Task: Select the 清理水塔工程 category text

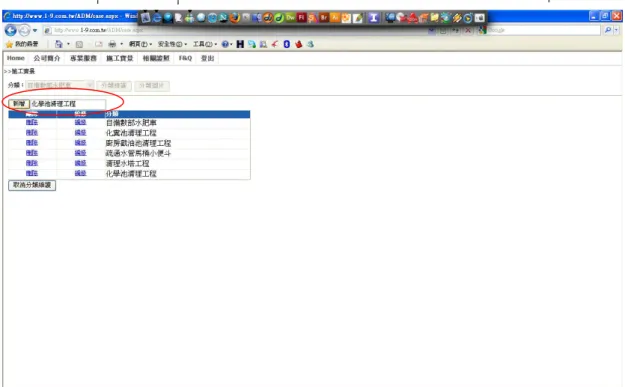Action: 128,163
